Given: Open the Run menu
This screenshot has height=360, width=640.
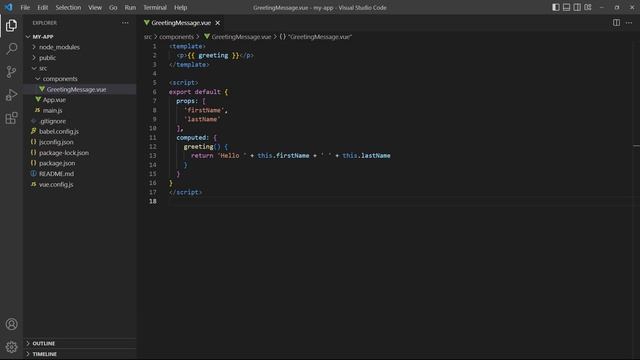Looking at the screenshot, I should pyautogui.click(x=130, y=7).
